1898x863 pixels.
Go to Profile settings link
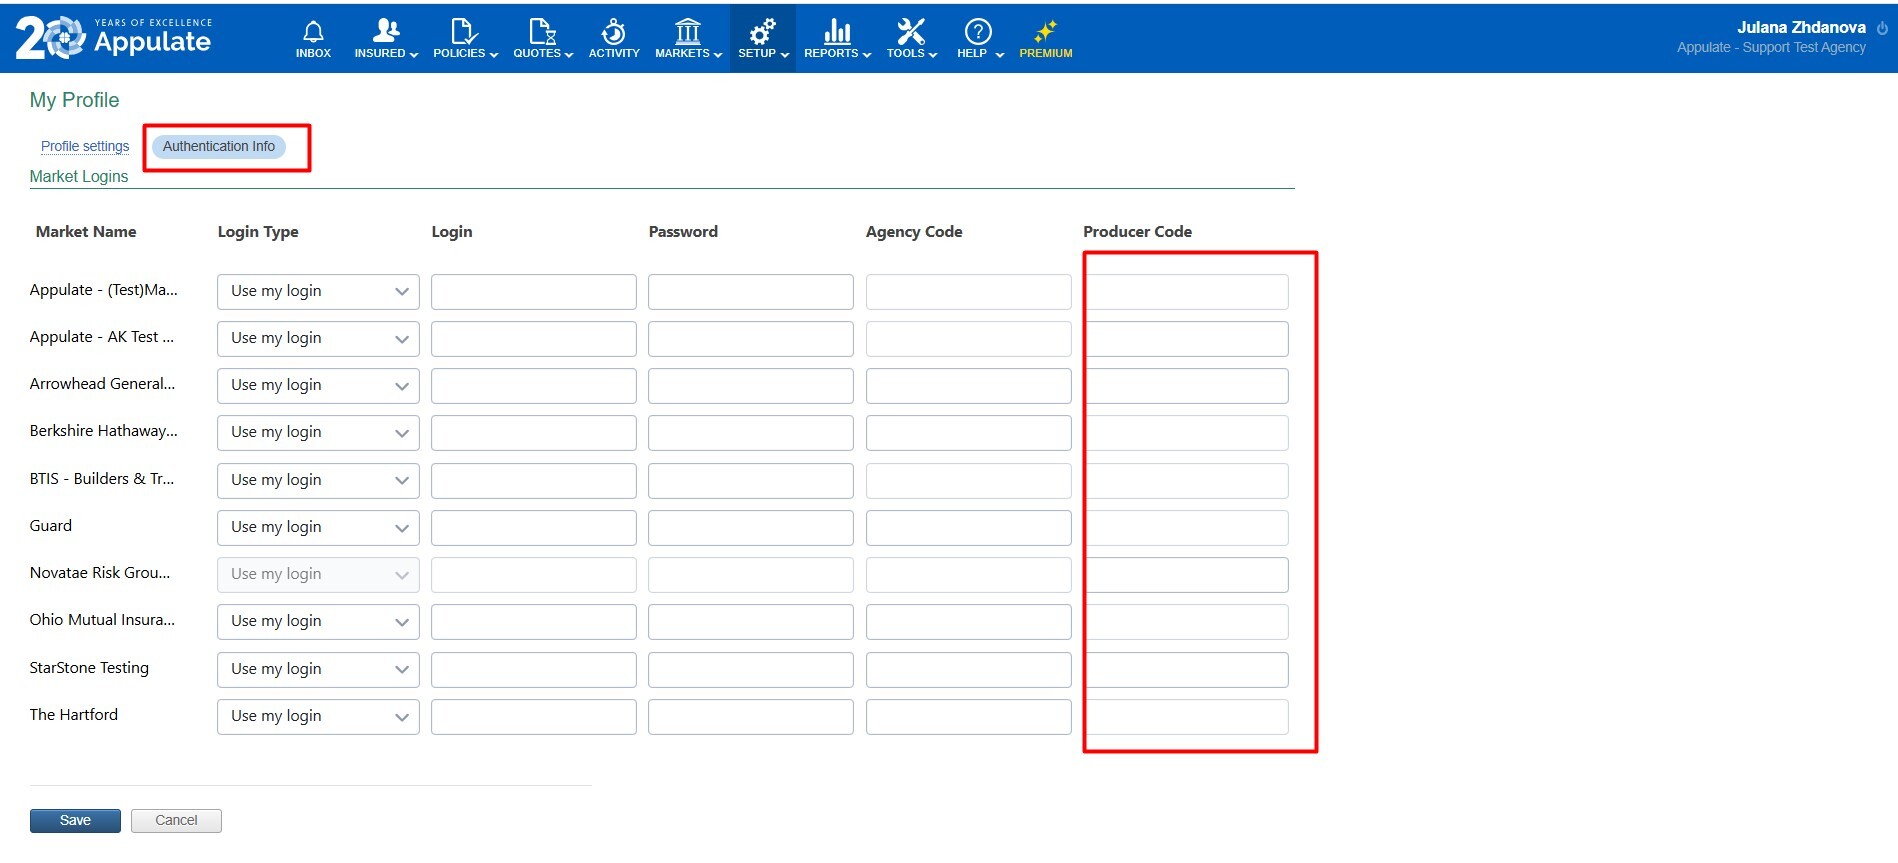pyautogui.click(x=85, y=146)
